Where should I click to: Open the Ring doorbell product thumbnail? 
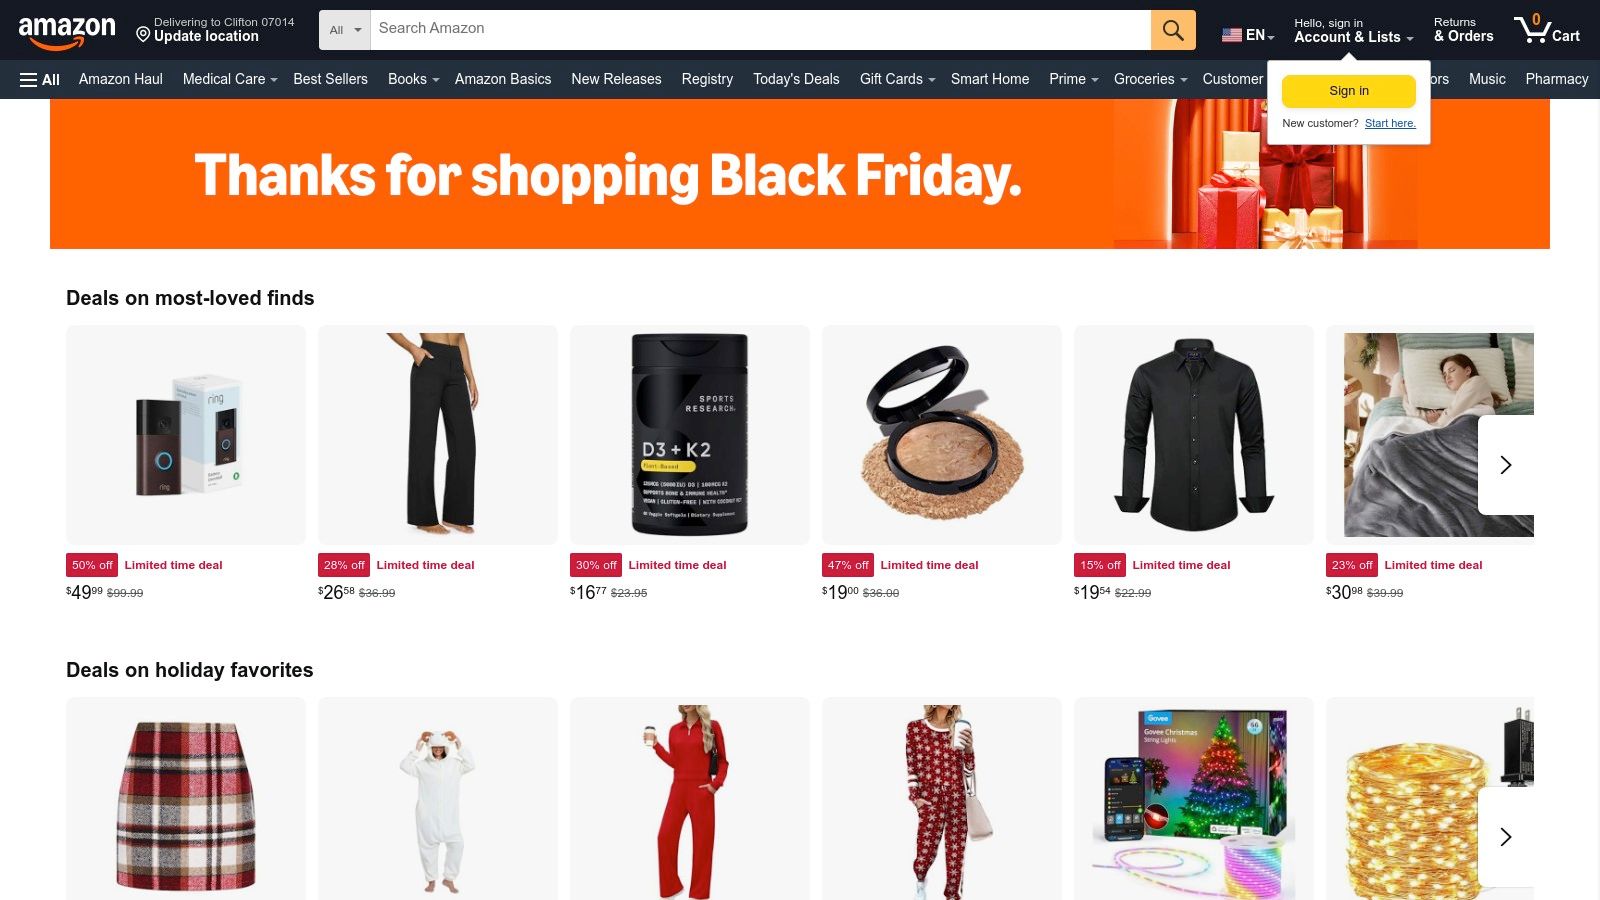[x=186, y=435]
